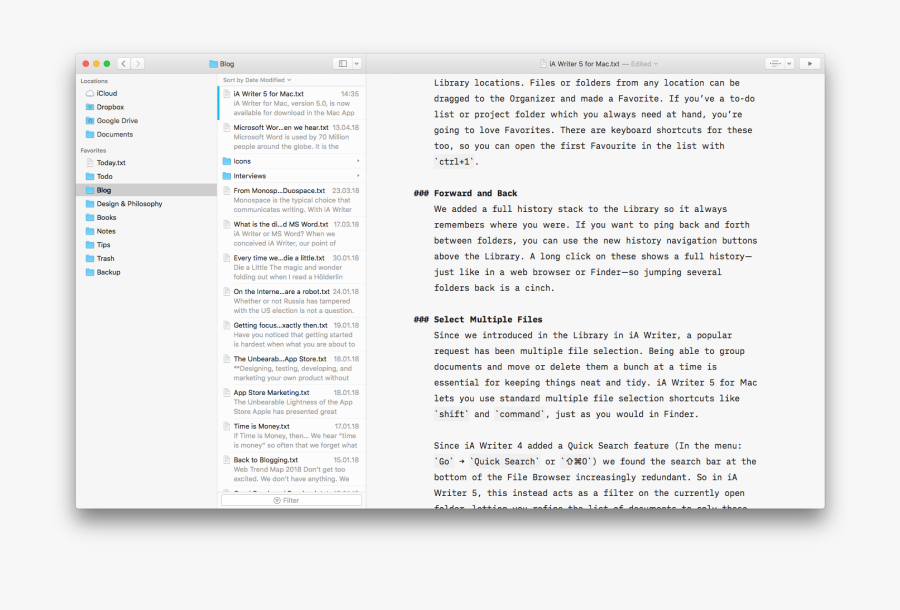
Task: Click the document title iA Writer 5 for Mac.txt
Action: (583, 63)
